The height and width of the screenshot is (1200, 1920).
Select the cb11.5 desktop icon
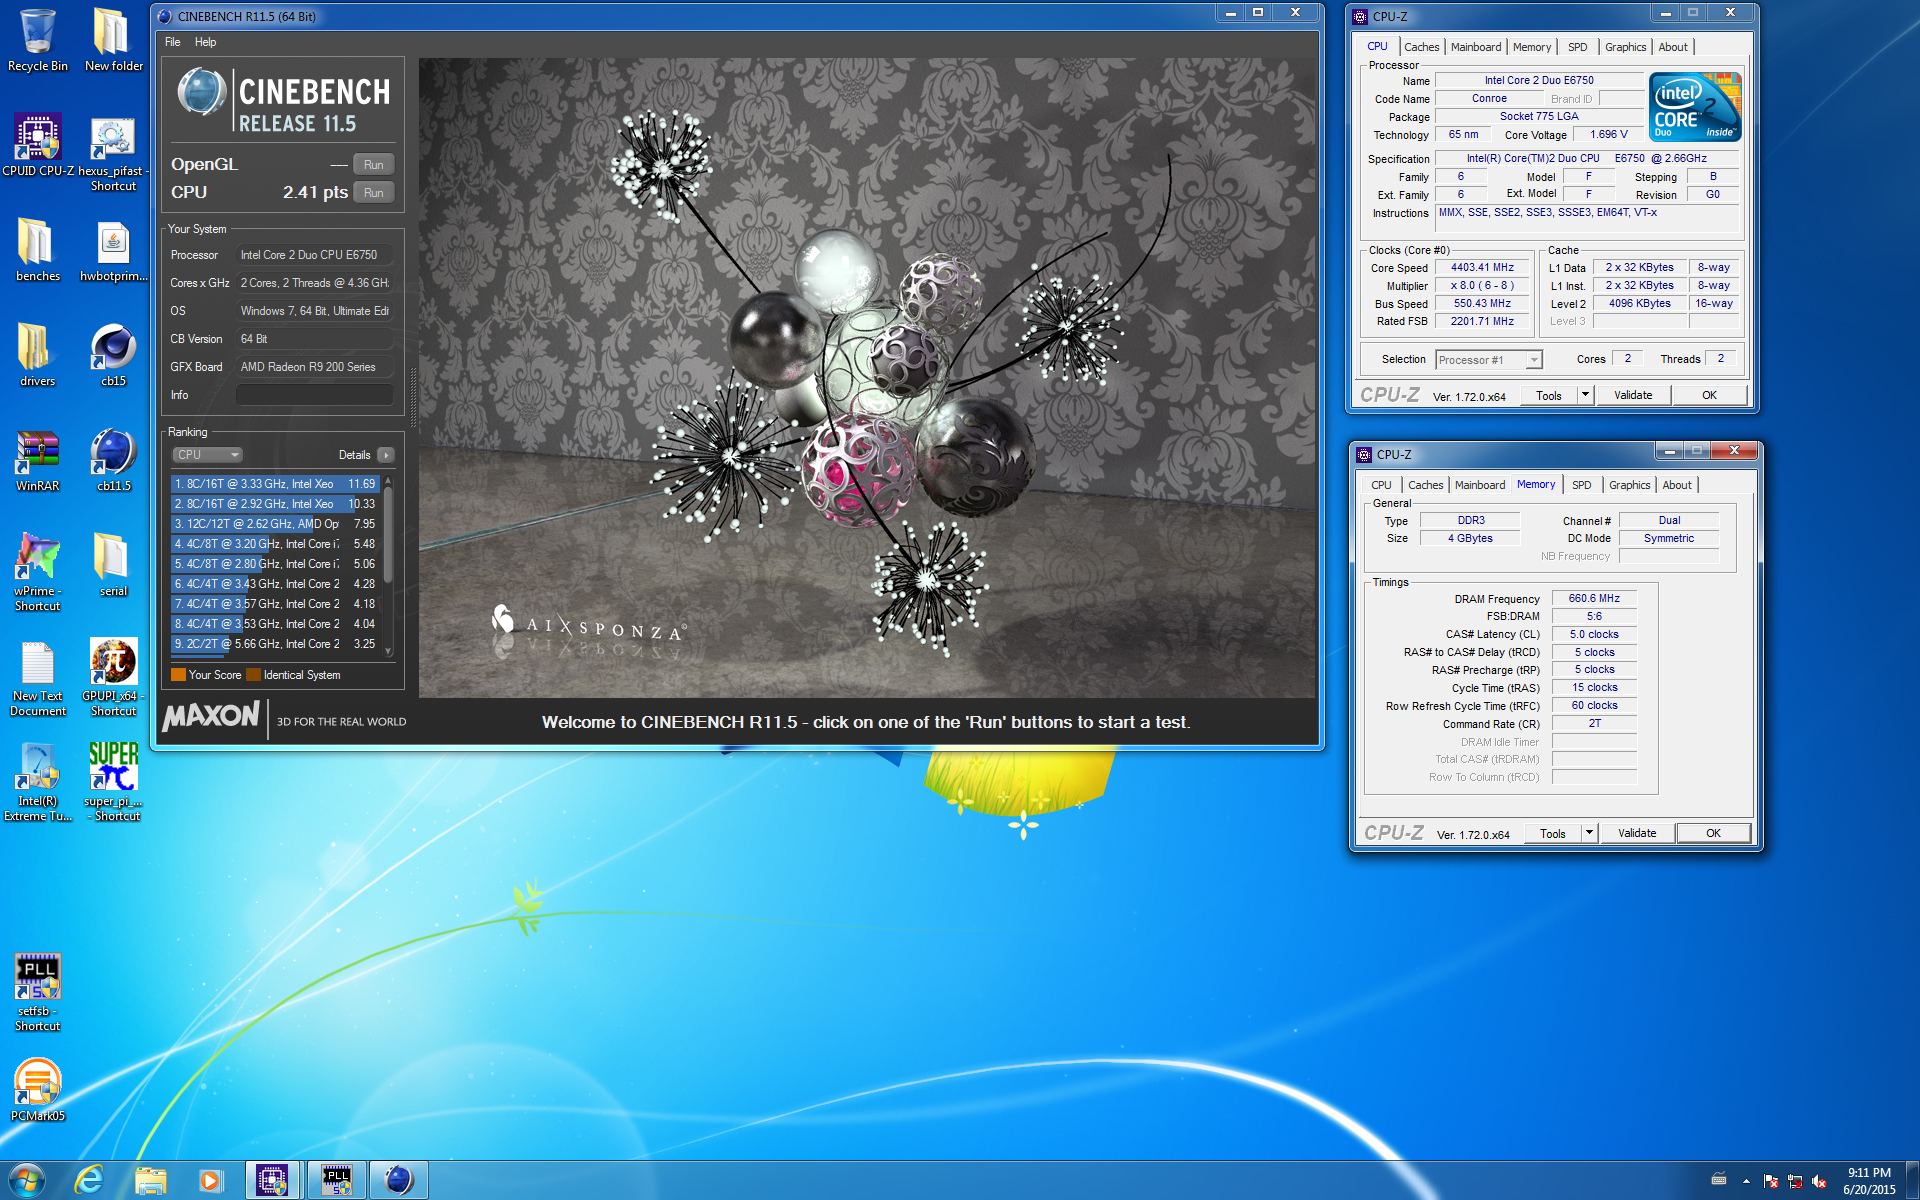113,460
